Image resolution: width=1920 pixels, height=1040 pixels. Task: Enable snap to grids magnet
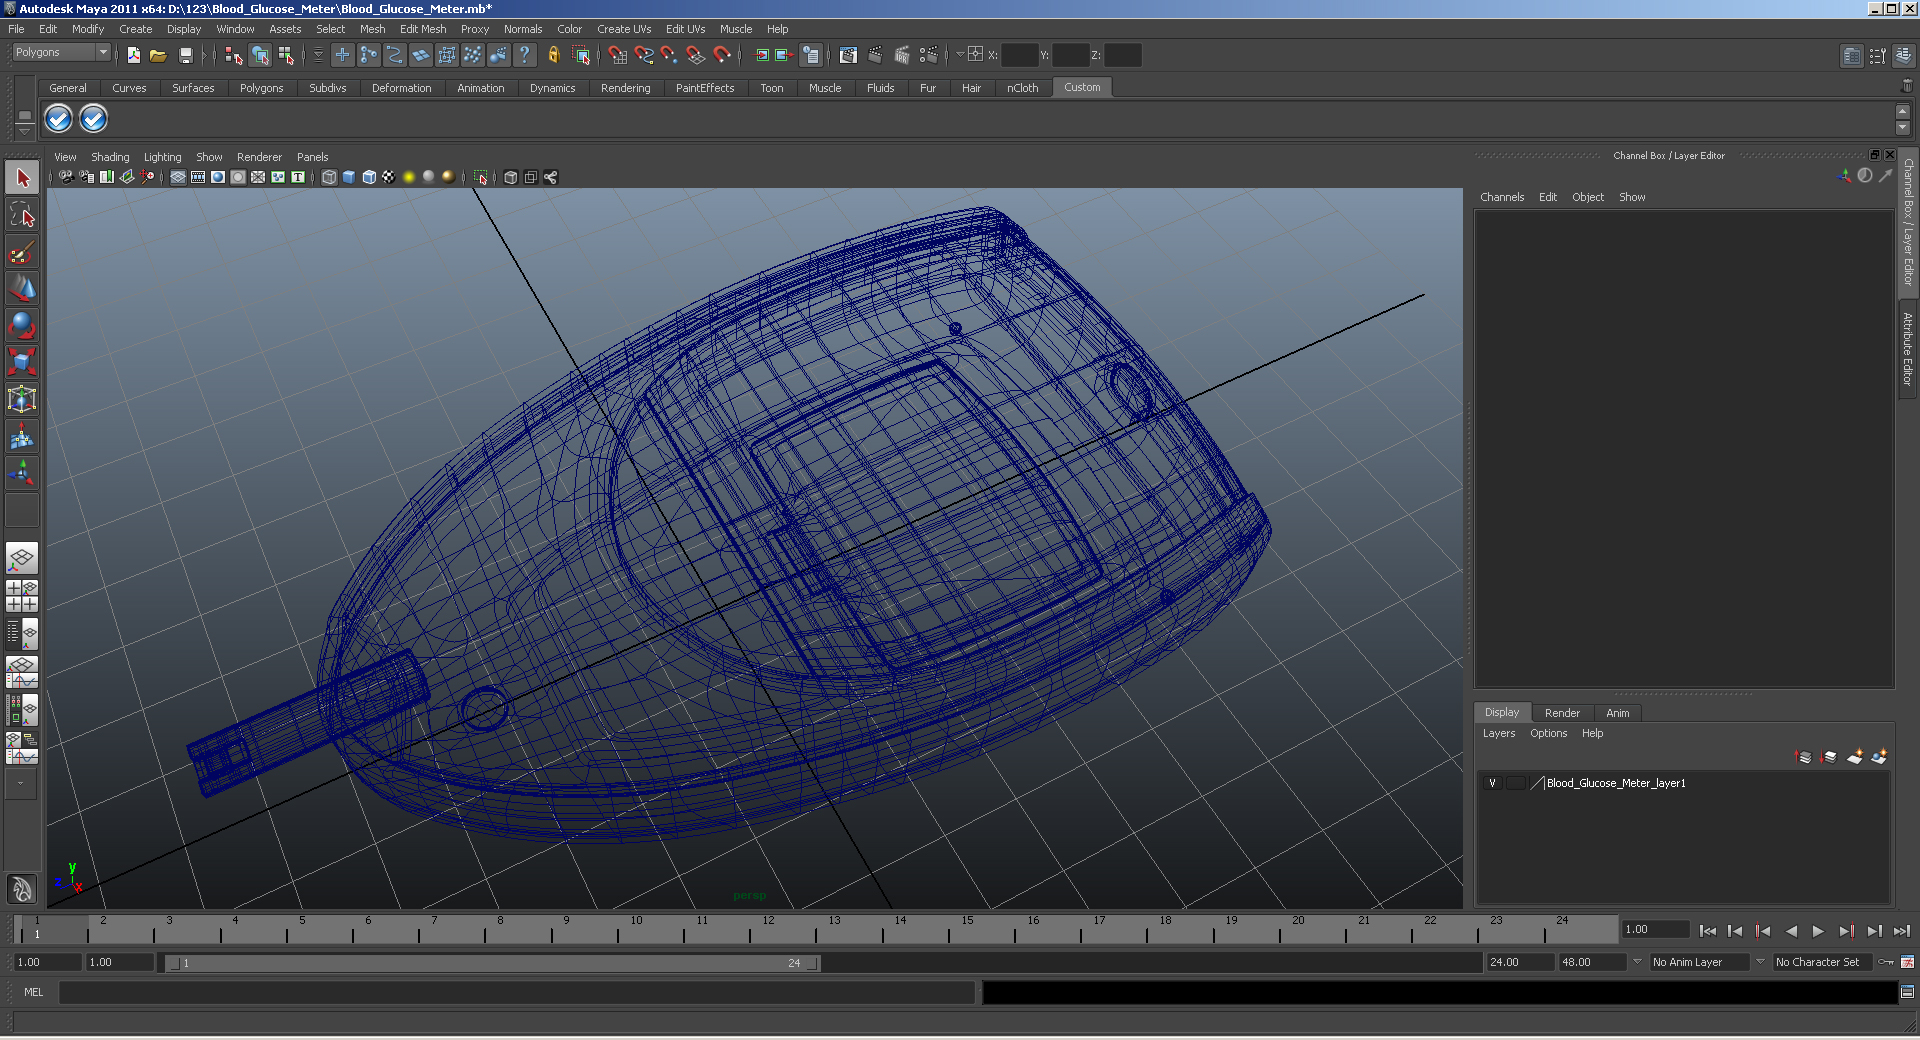tap(617, 55)
